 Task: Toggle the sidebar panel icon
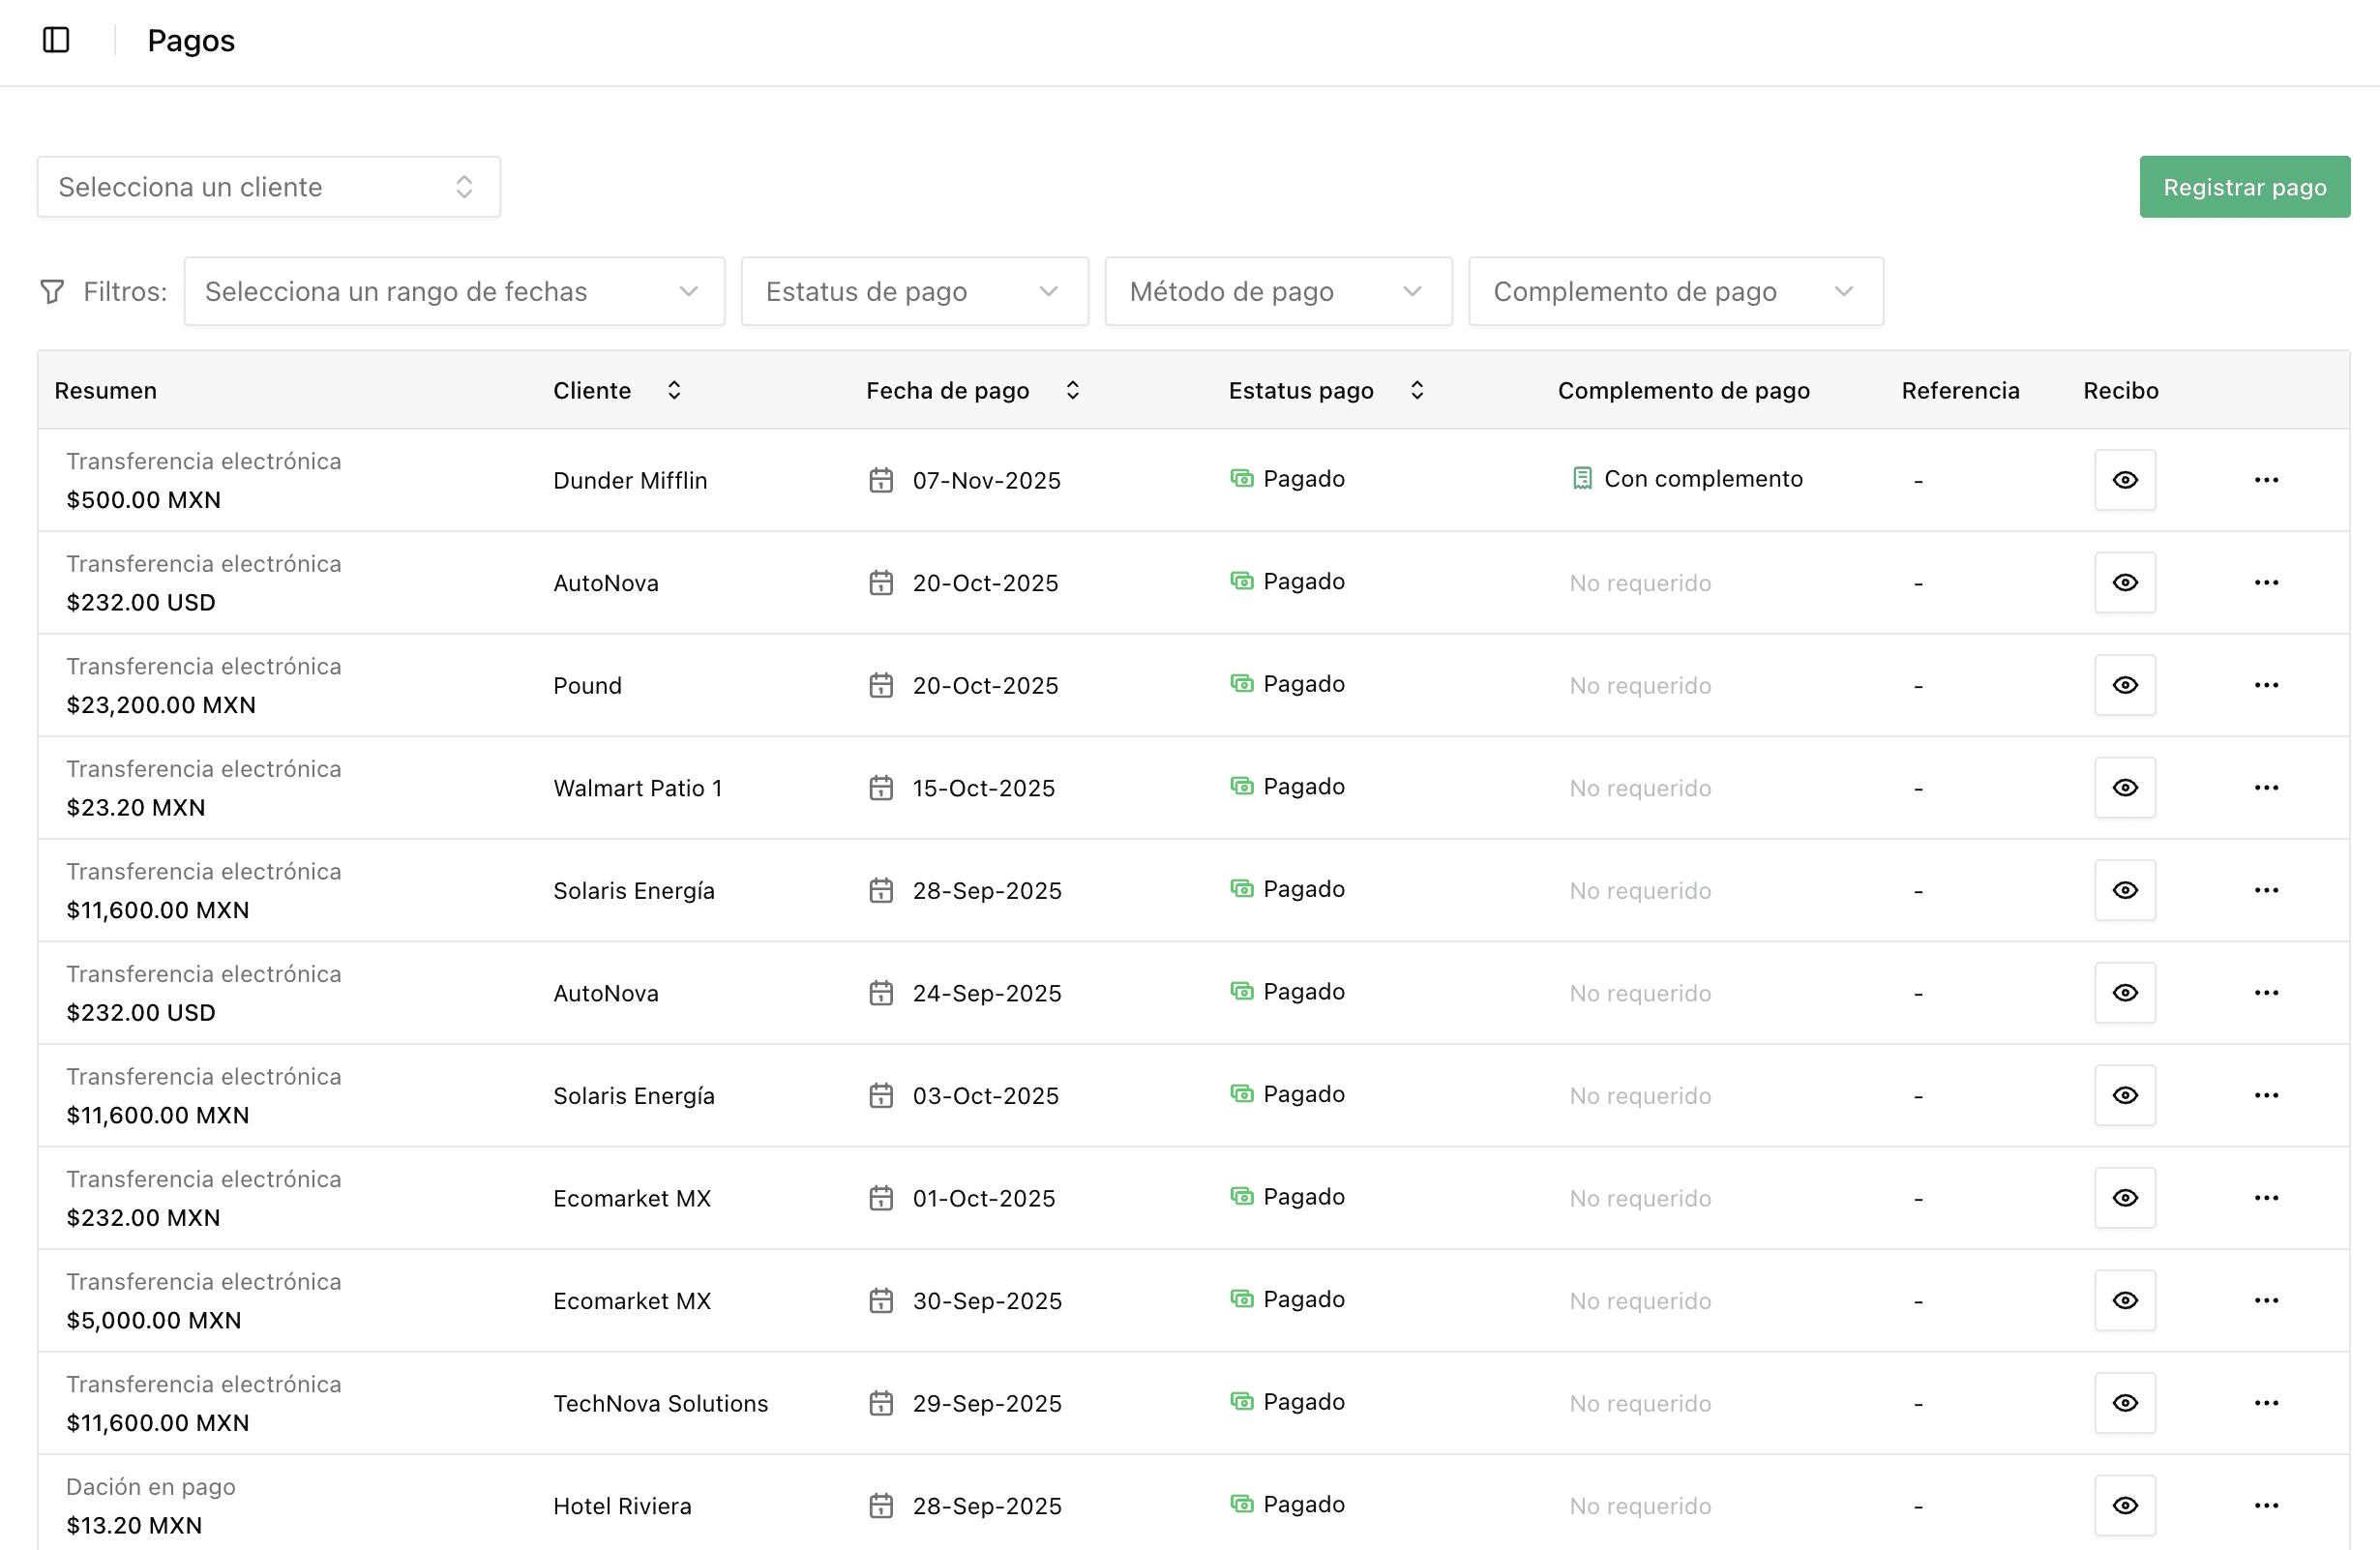pos(56,40)
